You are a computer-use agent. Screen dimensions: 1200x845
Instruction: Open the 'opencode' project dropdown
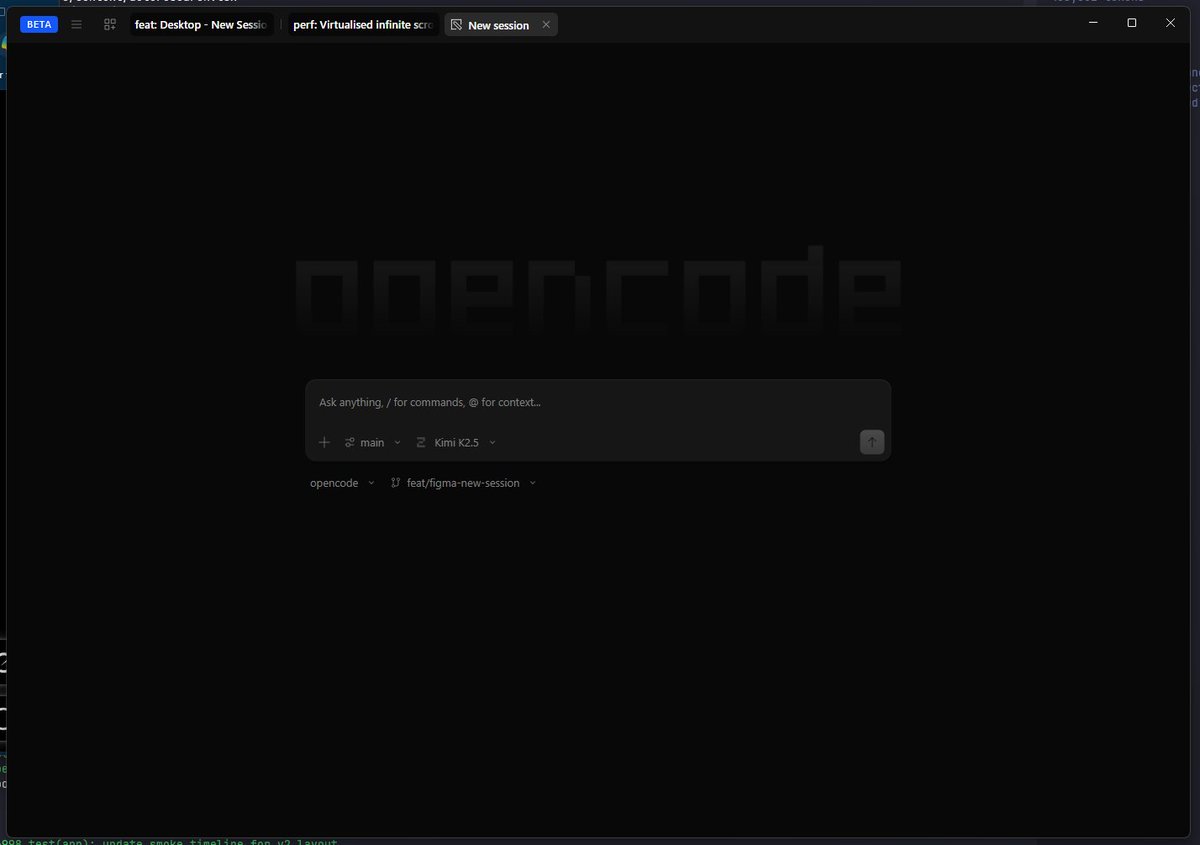tap(342, 483)
